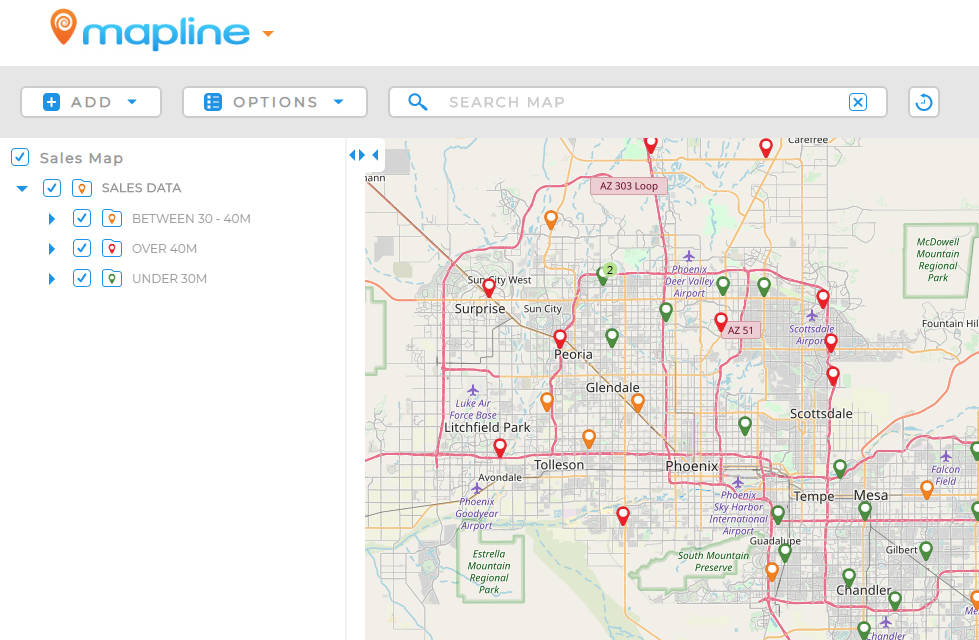This screenshot has width=979, height=640.
Task: Expand the BETWEEN 30 - 40M layer
Action: click(x=52, y=219)
